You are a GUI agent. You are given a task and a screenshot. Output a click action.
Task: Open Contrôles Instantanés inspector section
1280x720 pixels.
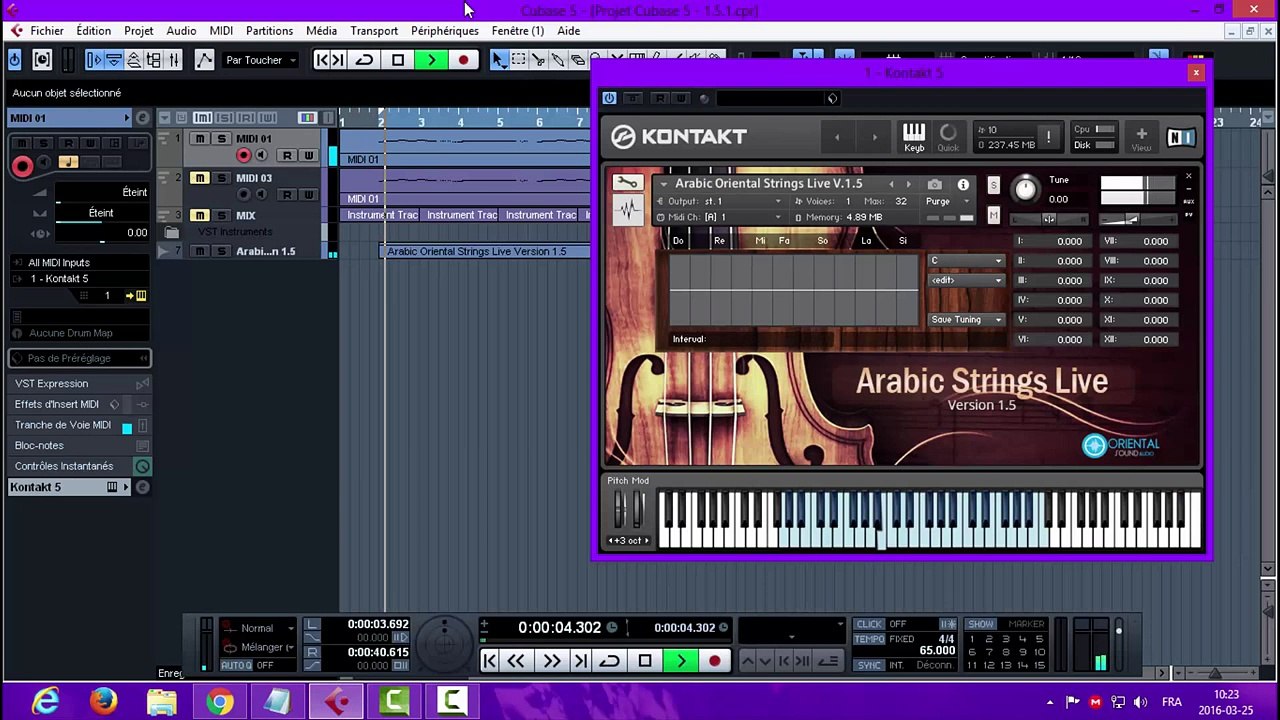tap(80, 466)
